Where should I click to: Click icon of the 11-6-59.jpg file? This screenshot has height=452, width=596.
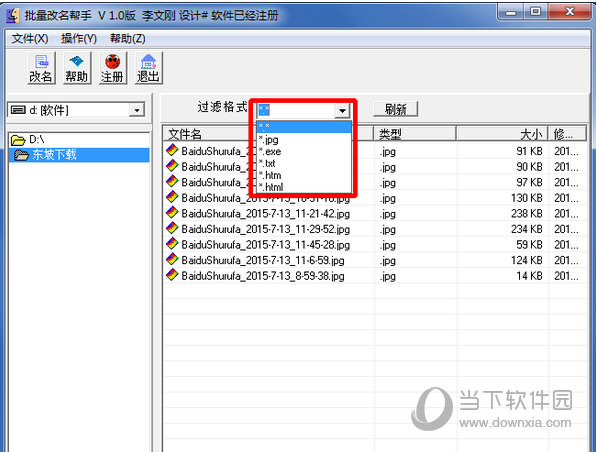(172, 260)
